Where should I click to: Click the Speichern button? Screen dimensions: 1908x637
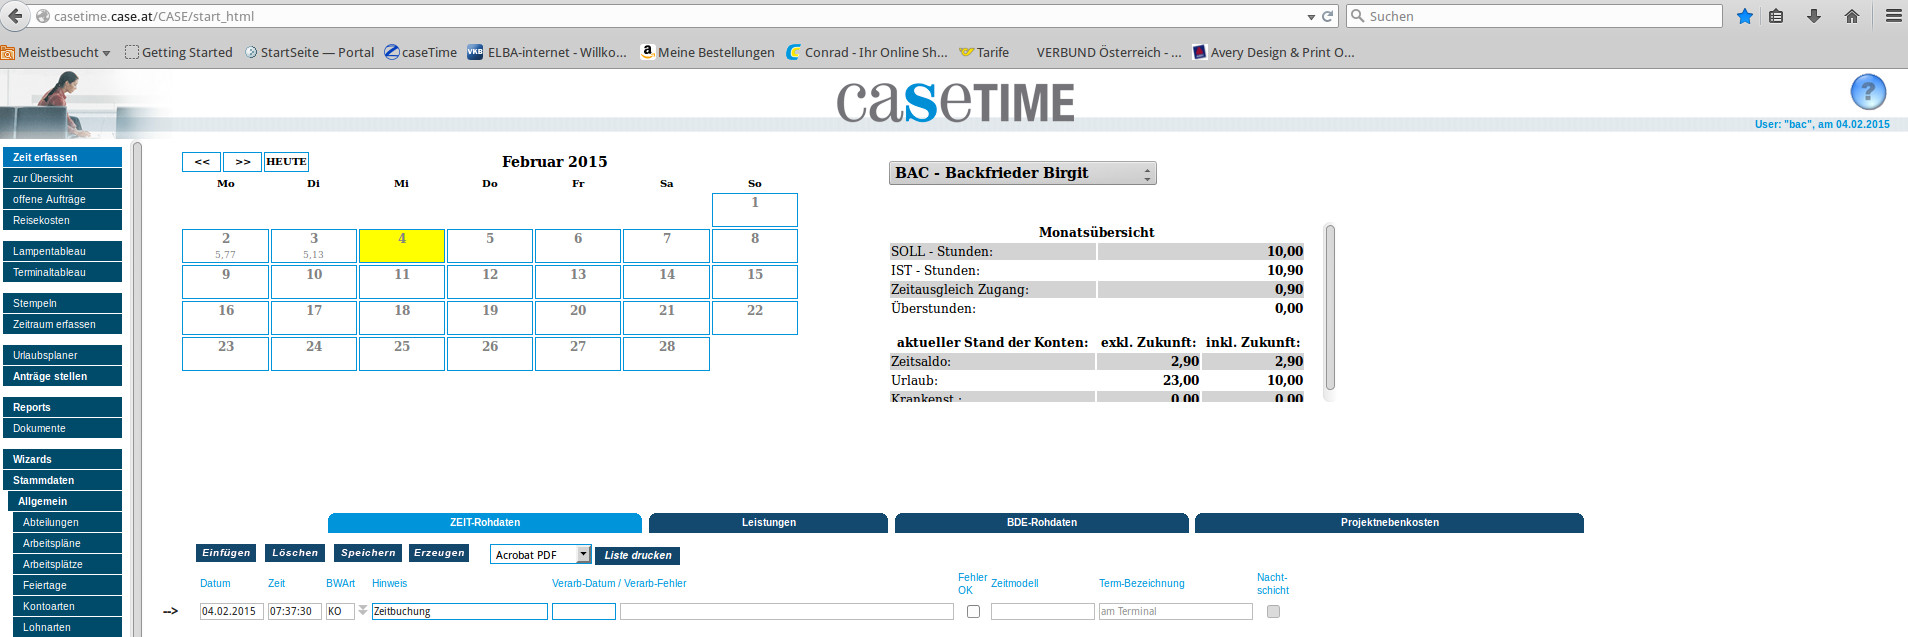[368, 553]
